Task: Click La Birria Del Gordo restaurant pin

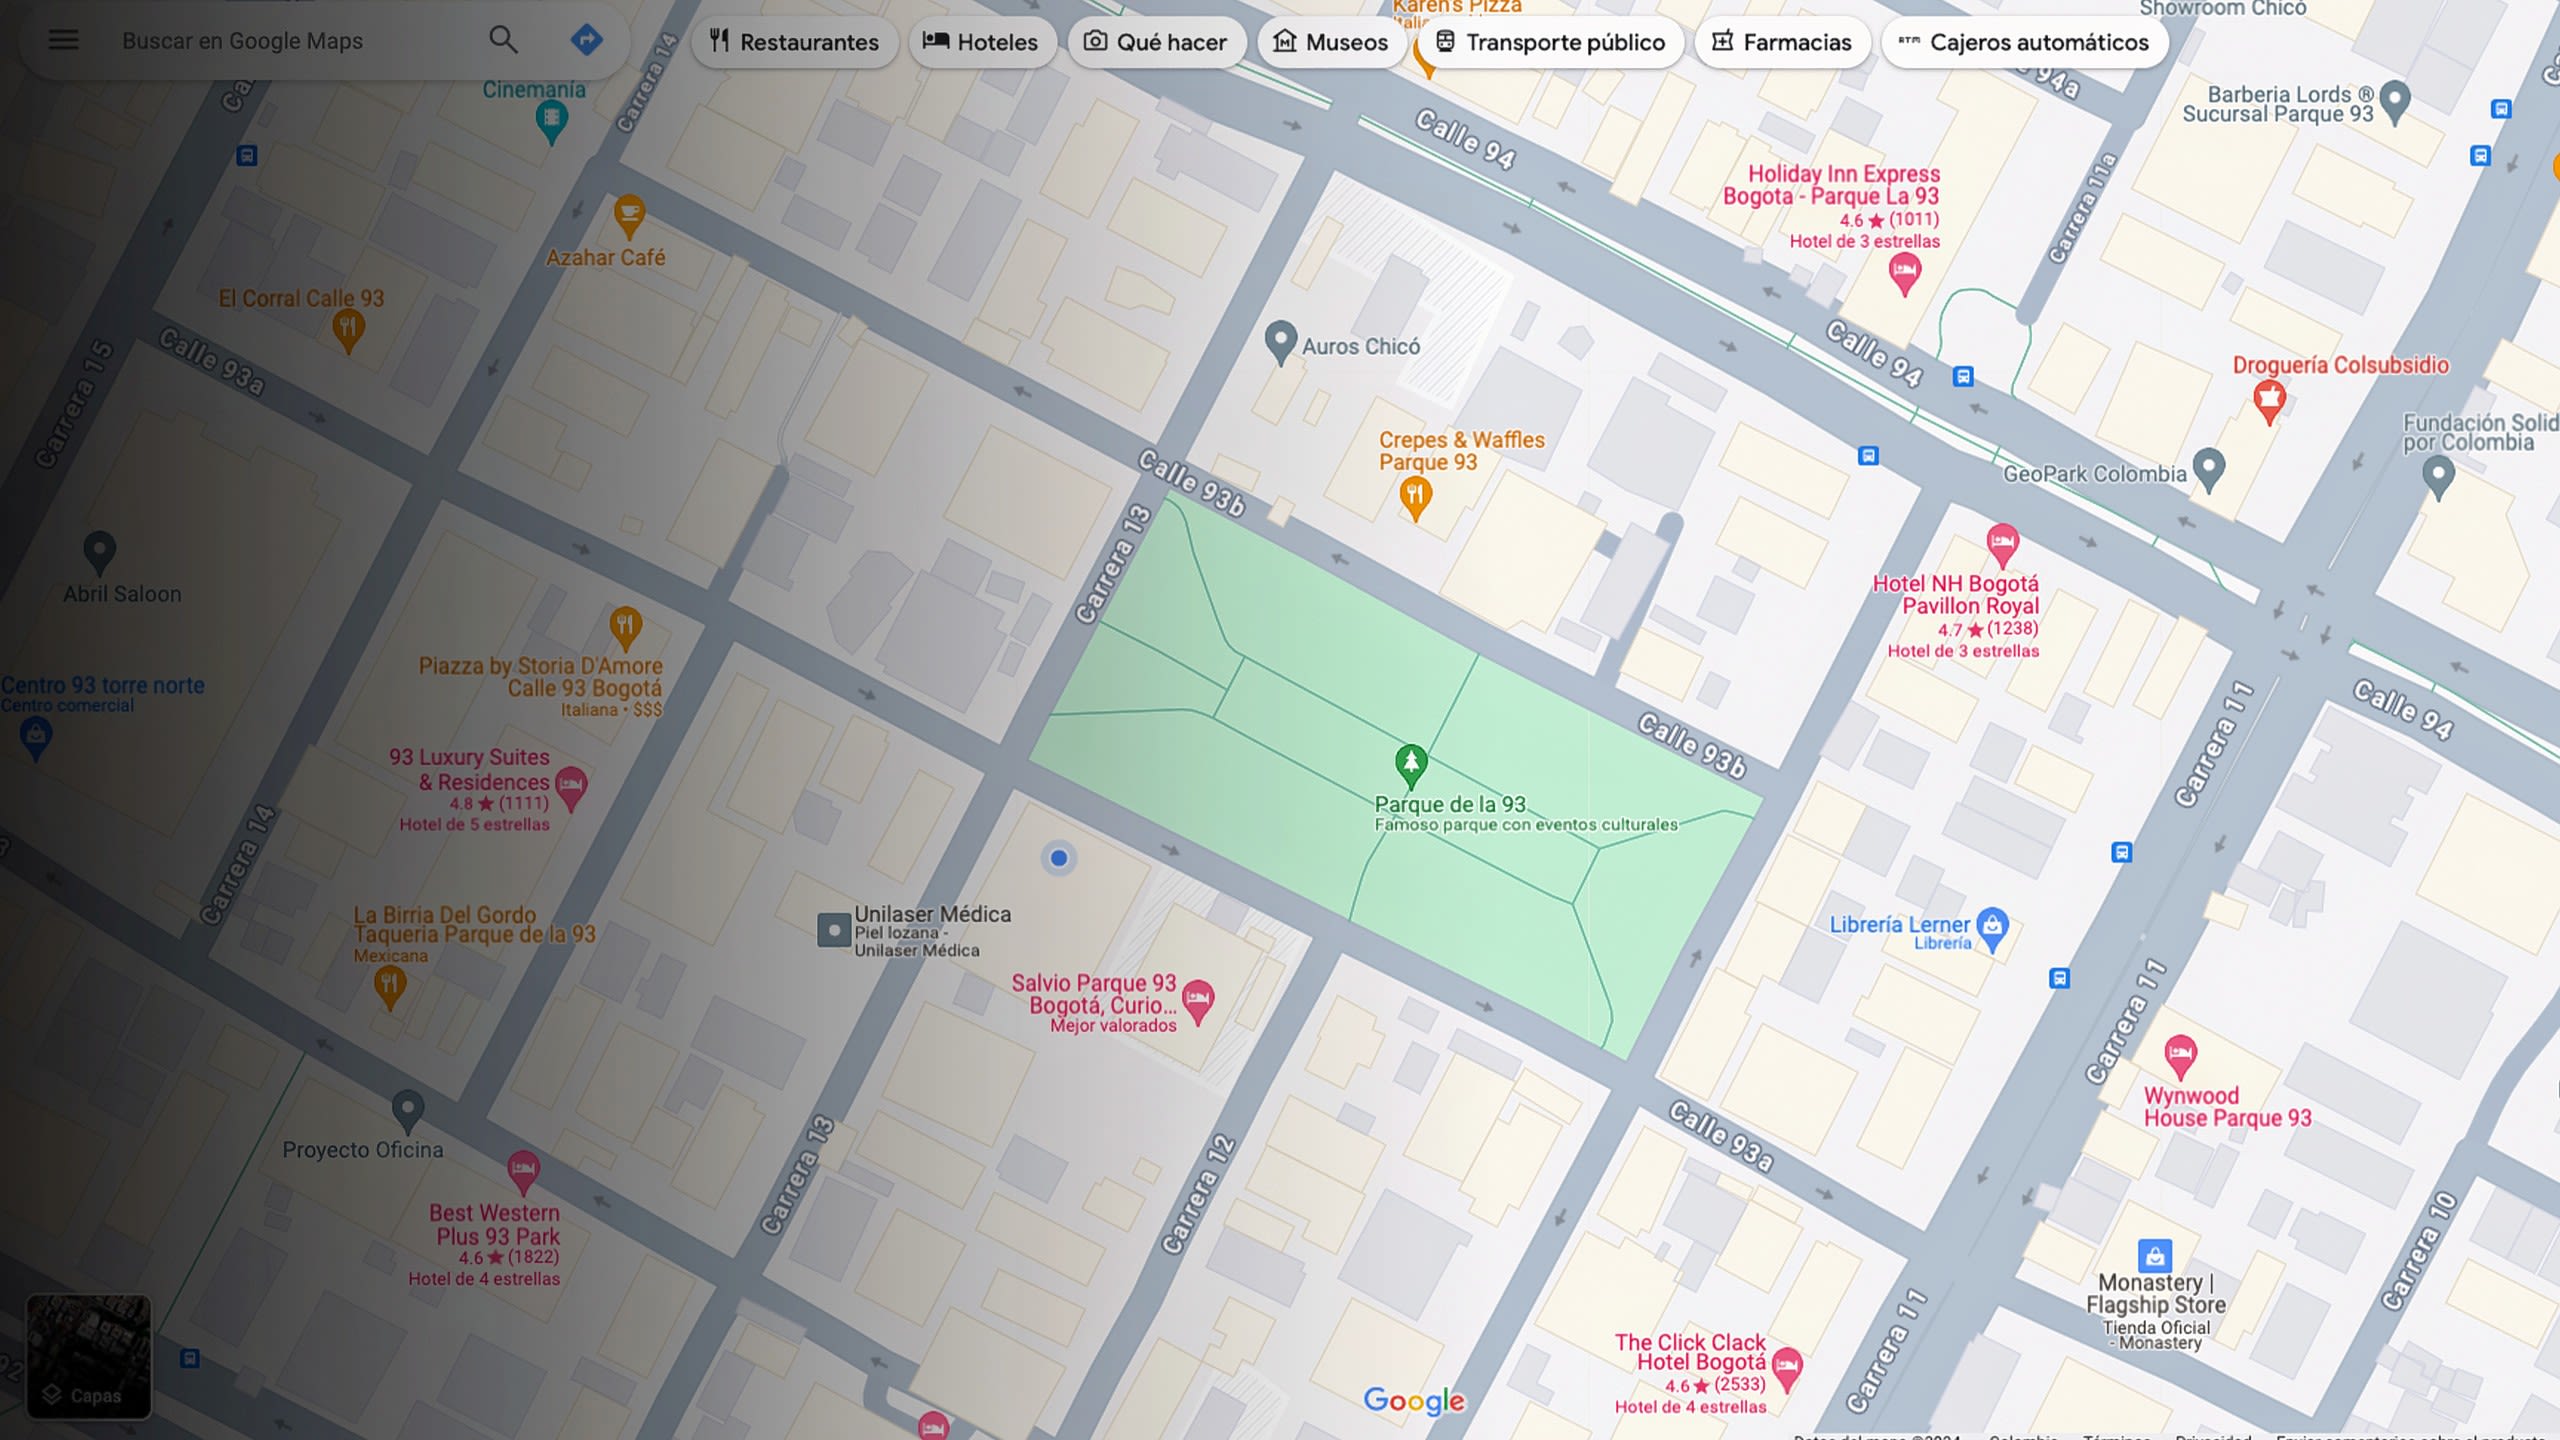Action: point(389,987)
